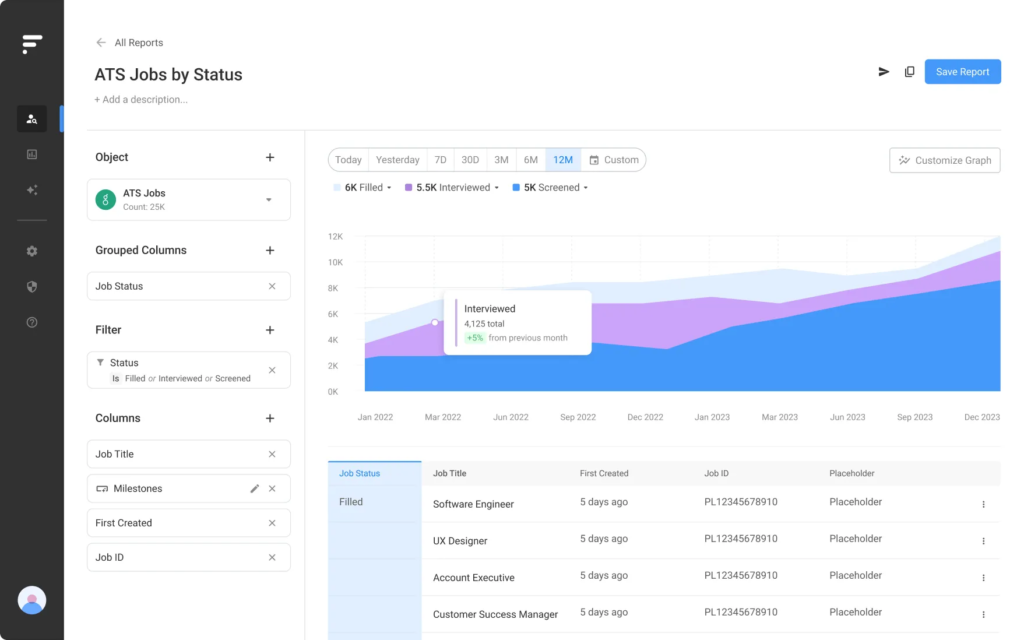Click the send report arrow icon
This screenshot has width=1024, height=640.
pos(883,71)
